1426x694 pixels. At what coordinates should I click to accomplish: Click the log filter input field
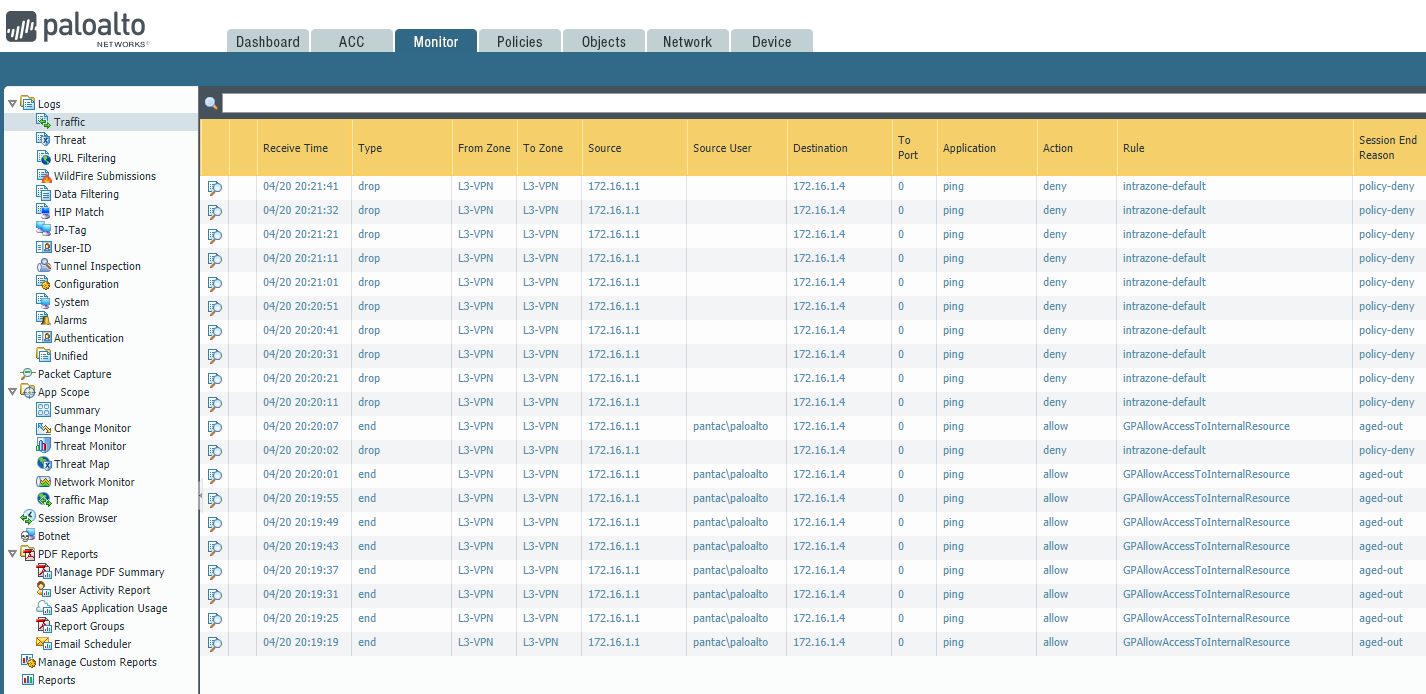pos(820,104)
